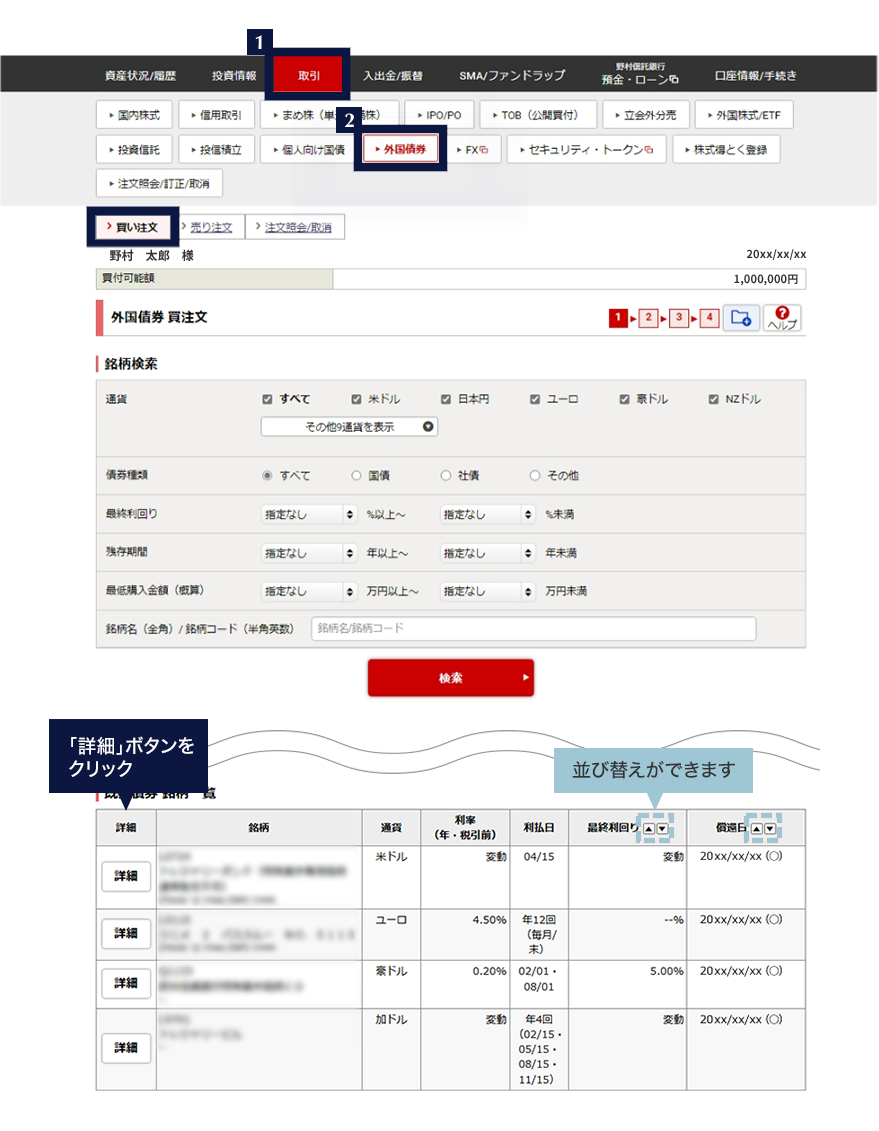Click step 2 indicator in order flow

(648, 317)
